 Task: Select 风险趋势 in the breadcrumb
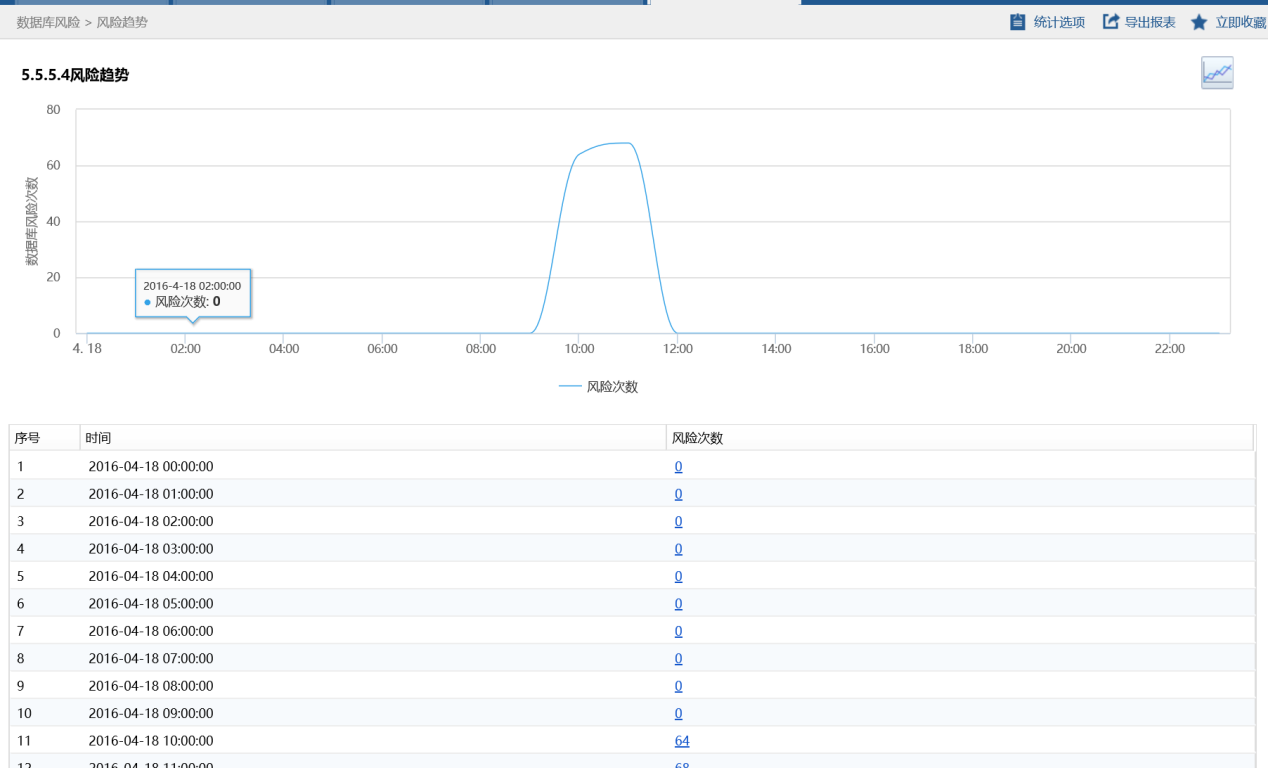click(x=122, y=22)
